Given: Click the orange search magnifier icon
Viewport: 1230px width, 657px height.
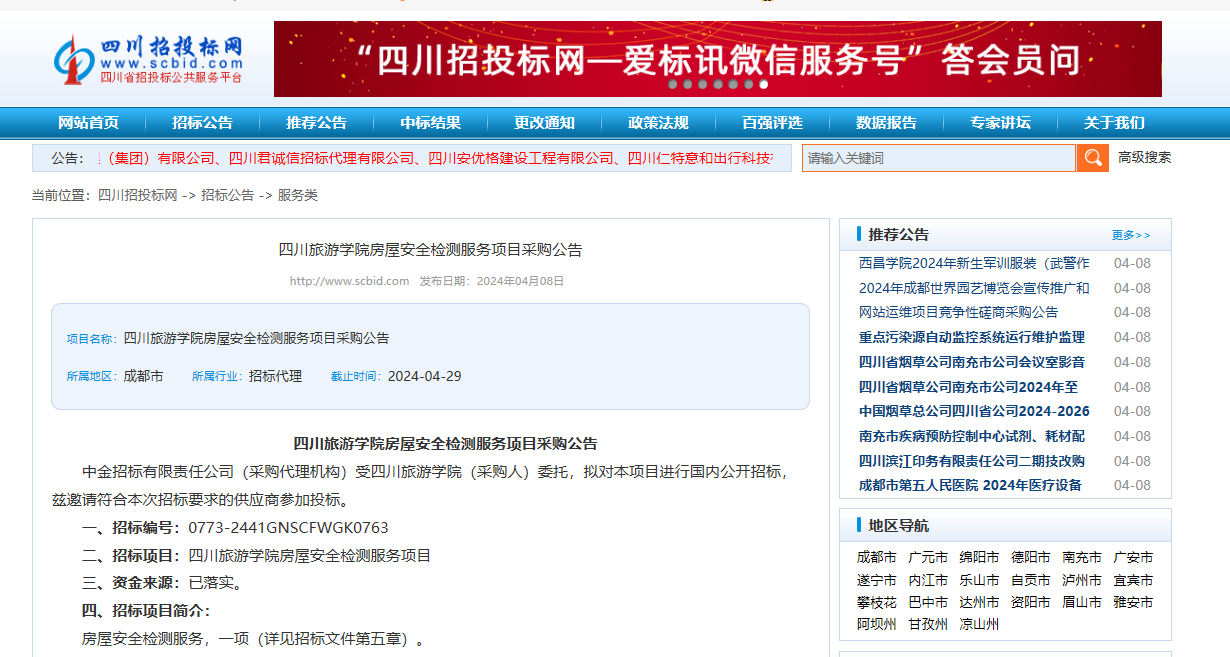Looking at the screenshot, I should (x=1093, y=158).
